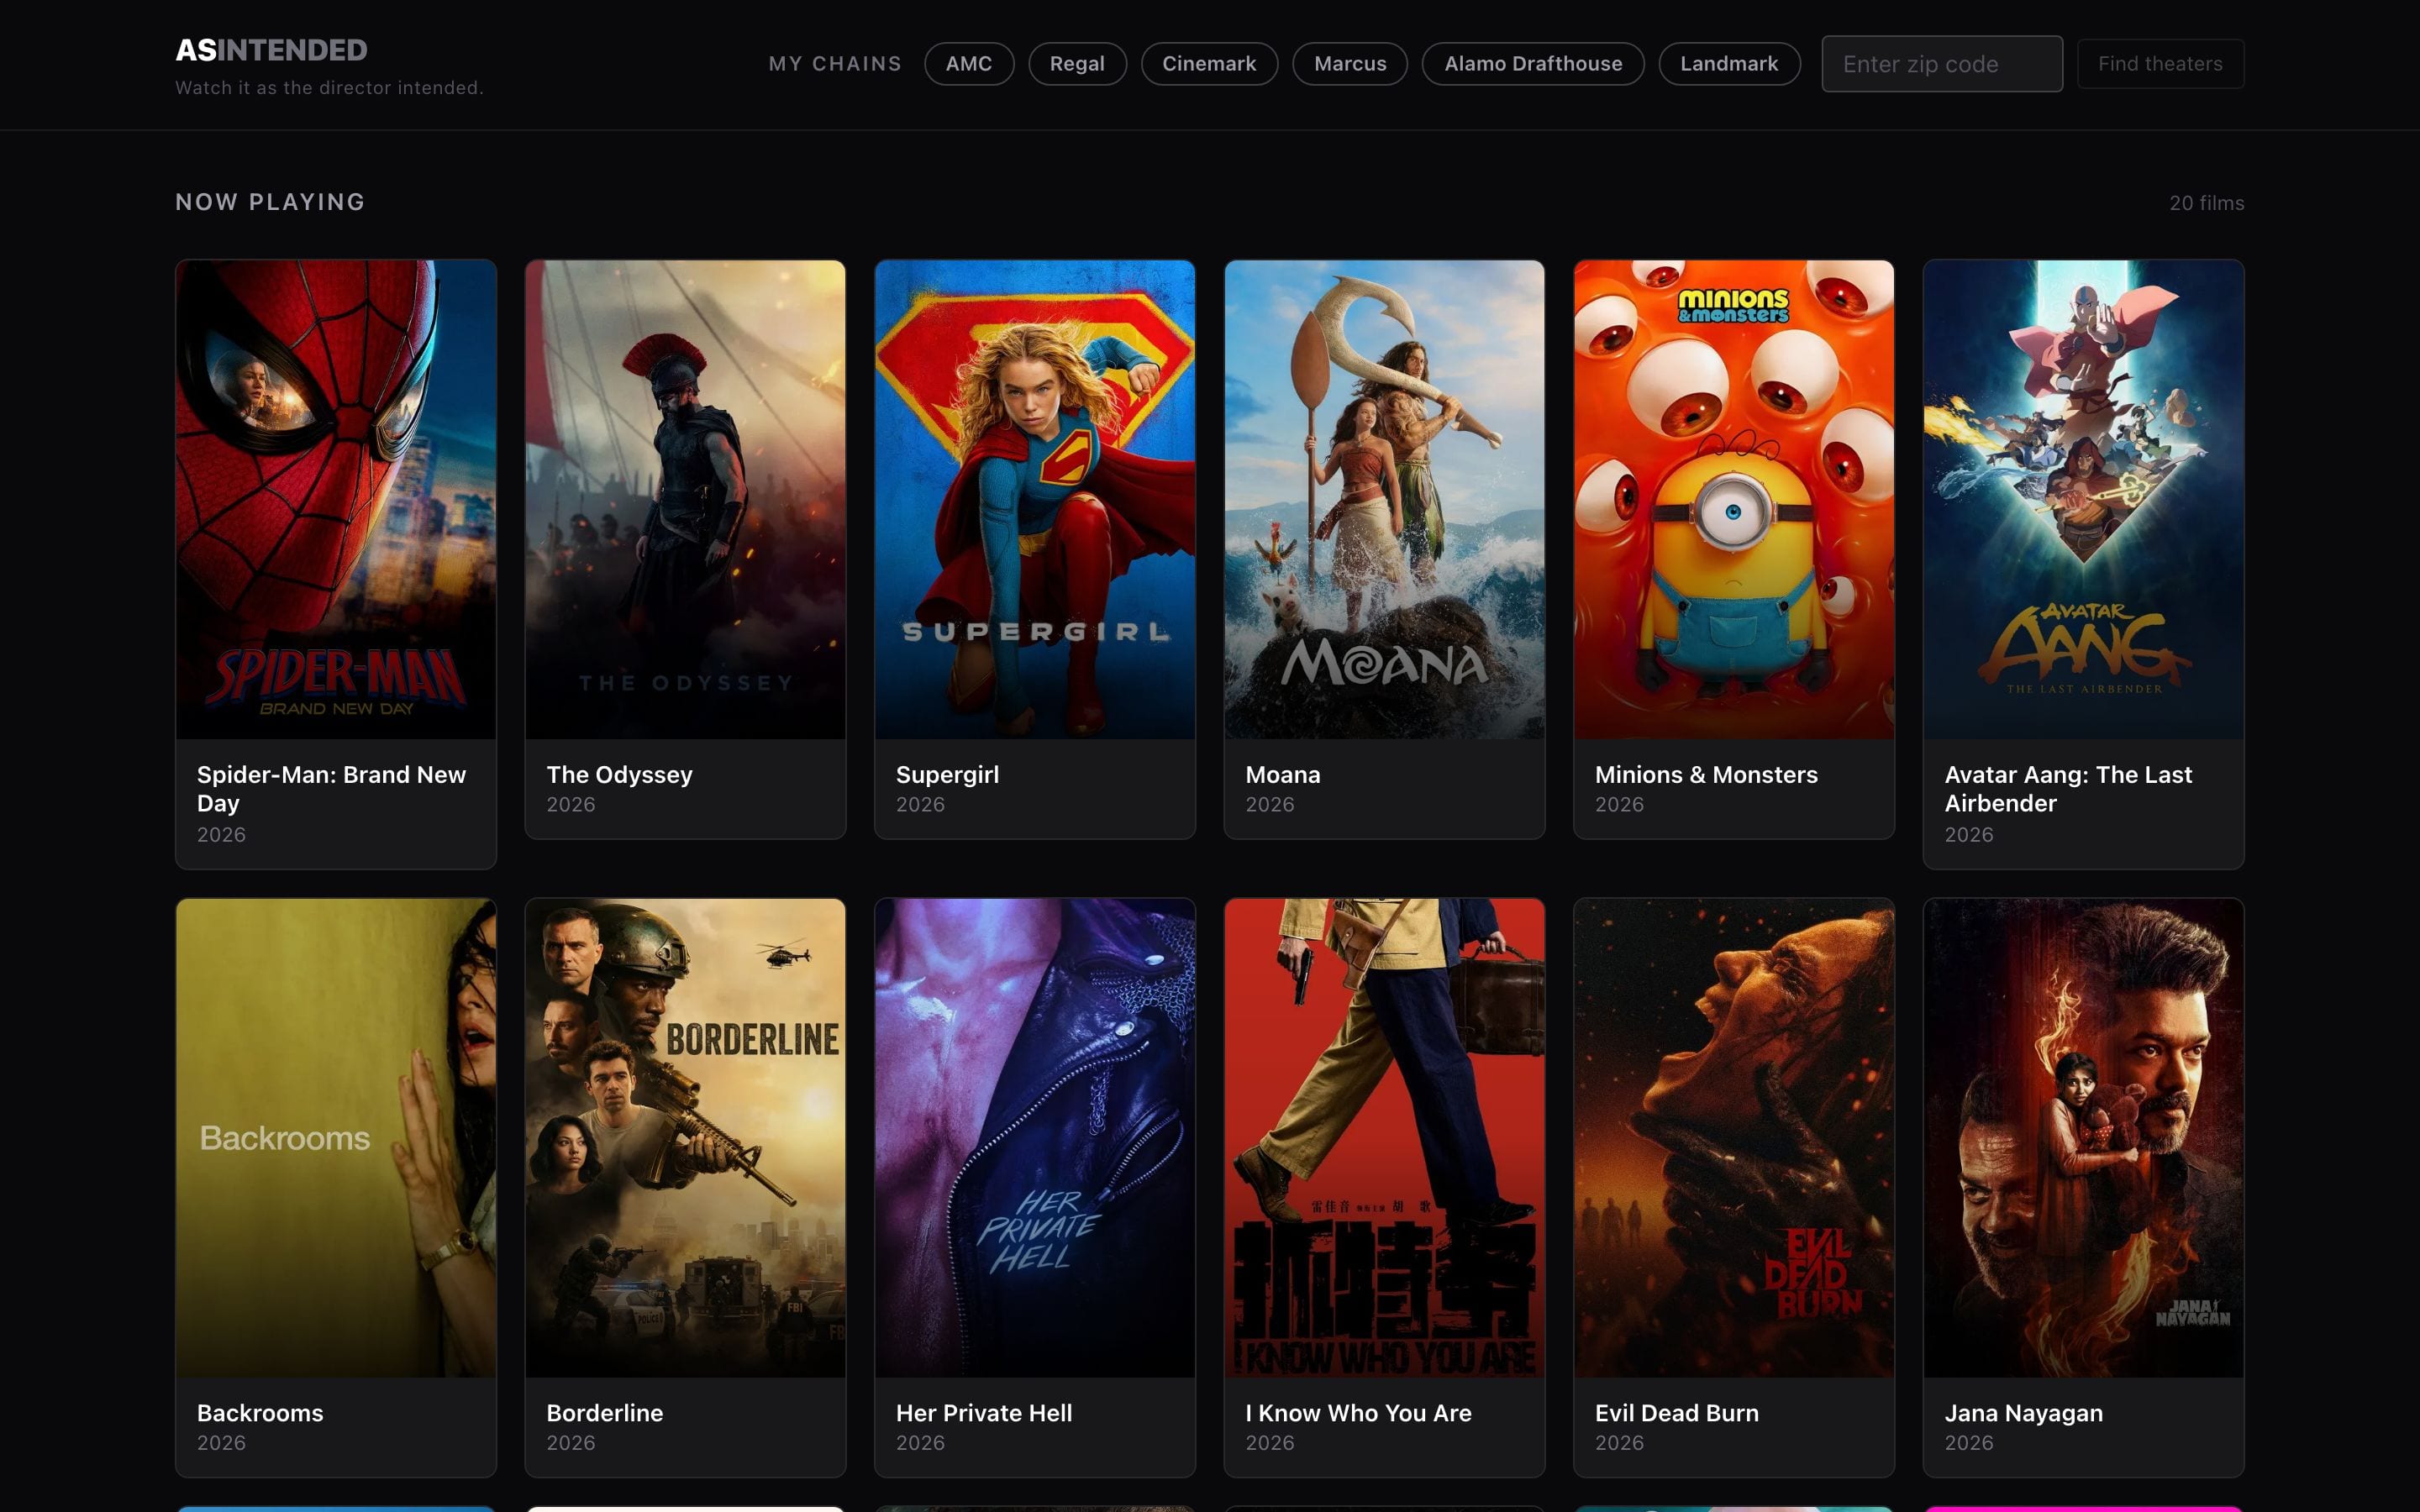Open the Evil Dead Burn poster

(x=1734, y=1138)
